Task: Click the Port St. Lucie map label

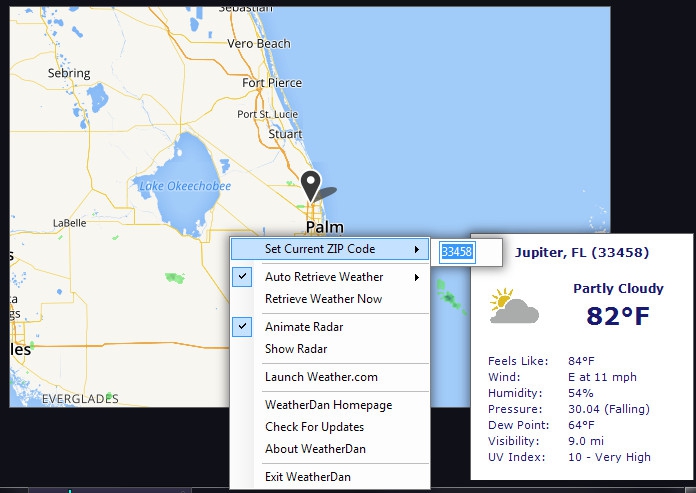Action: (x=268, y=114)
